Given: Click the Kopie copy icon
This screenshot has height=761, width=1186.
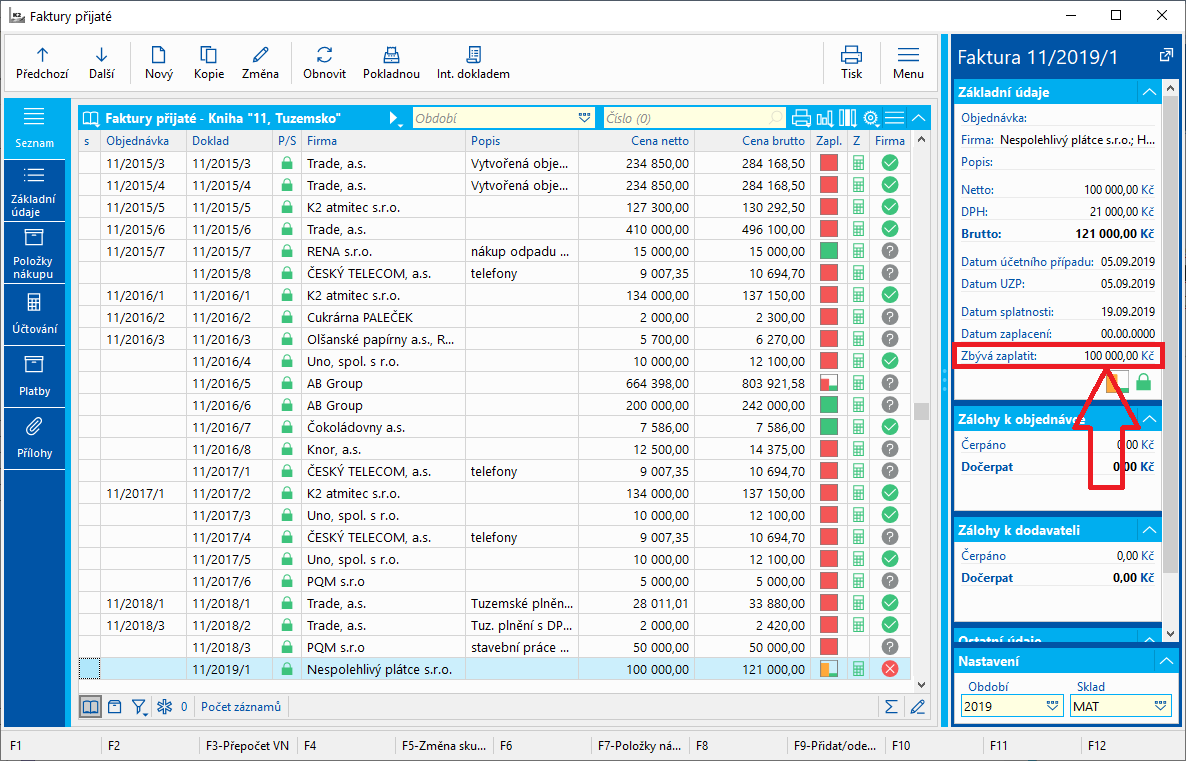Looking at the screenshot, I should pos(208,56).
